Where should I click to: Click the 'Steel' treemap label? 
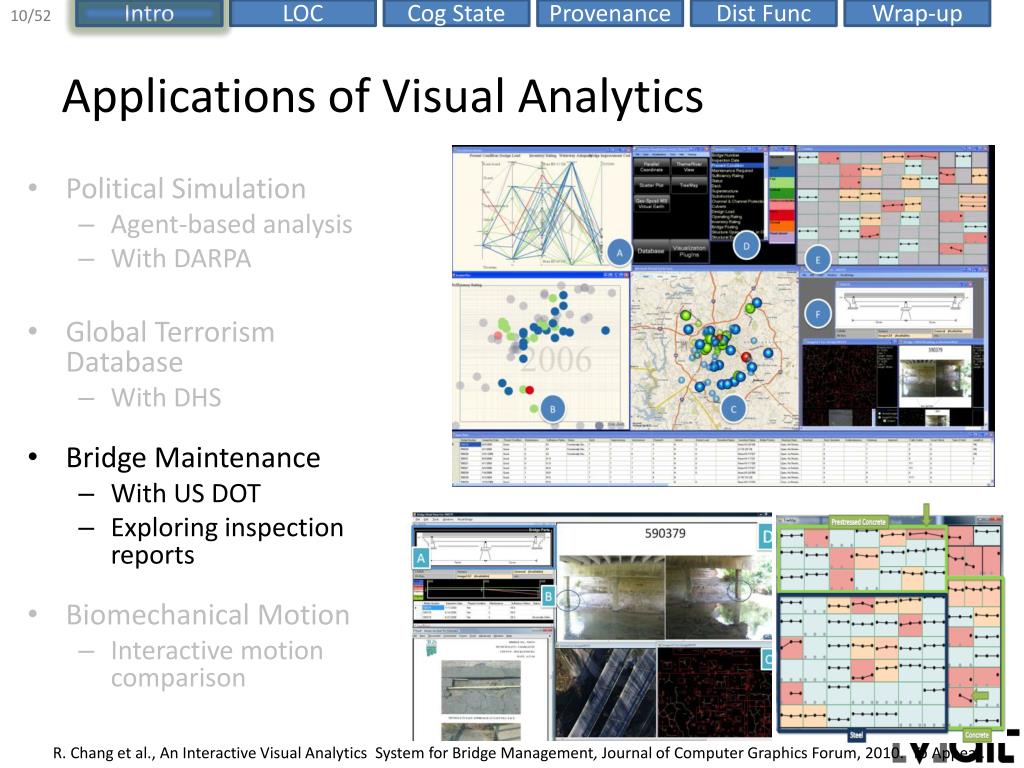[x=856, y=735]
